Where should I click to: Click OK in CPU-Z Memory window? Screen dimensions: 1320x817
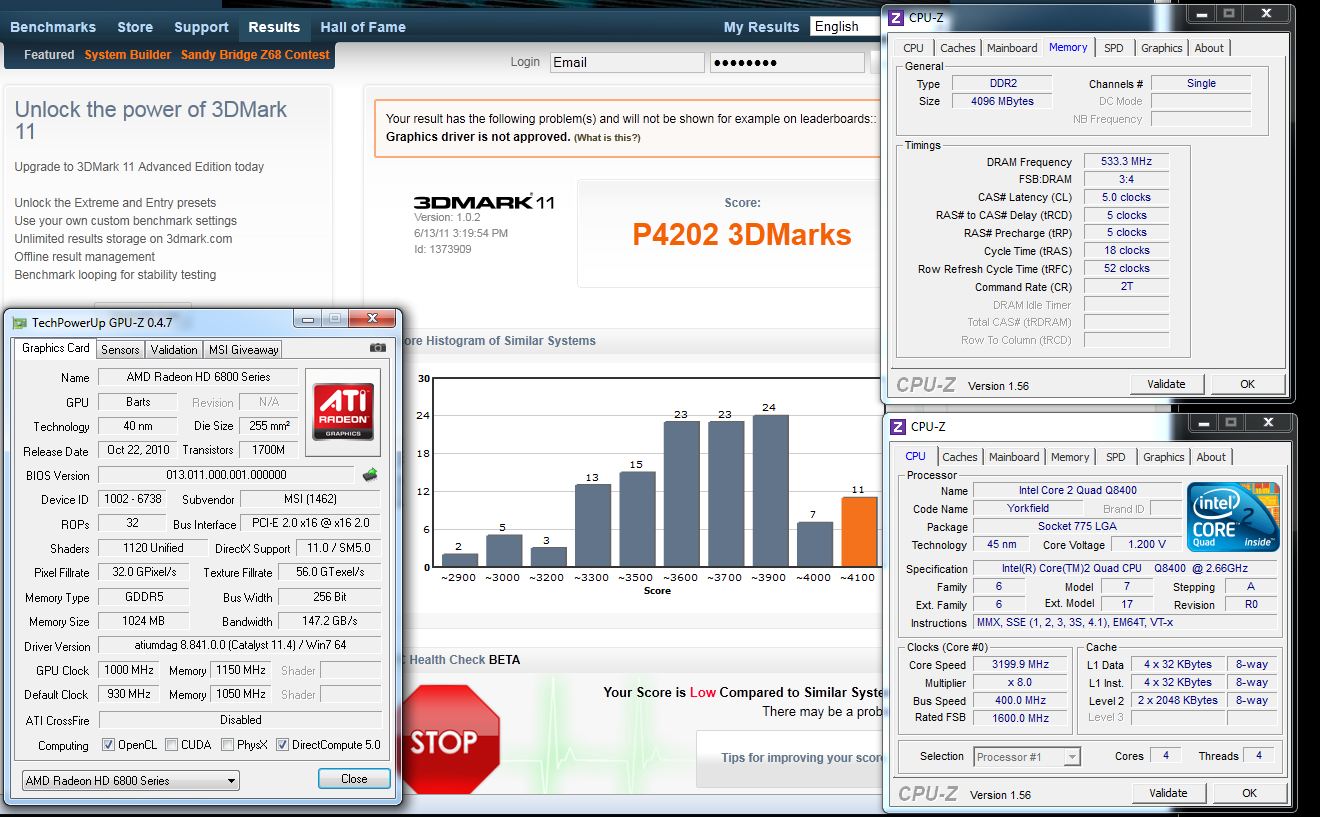[1247, 384]
